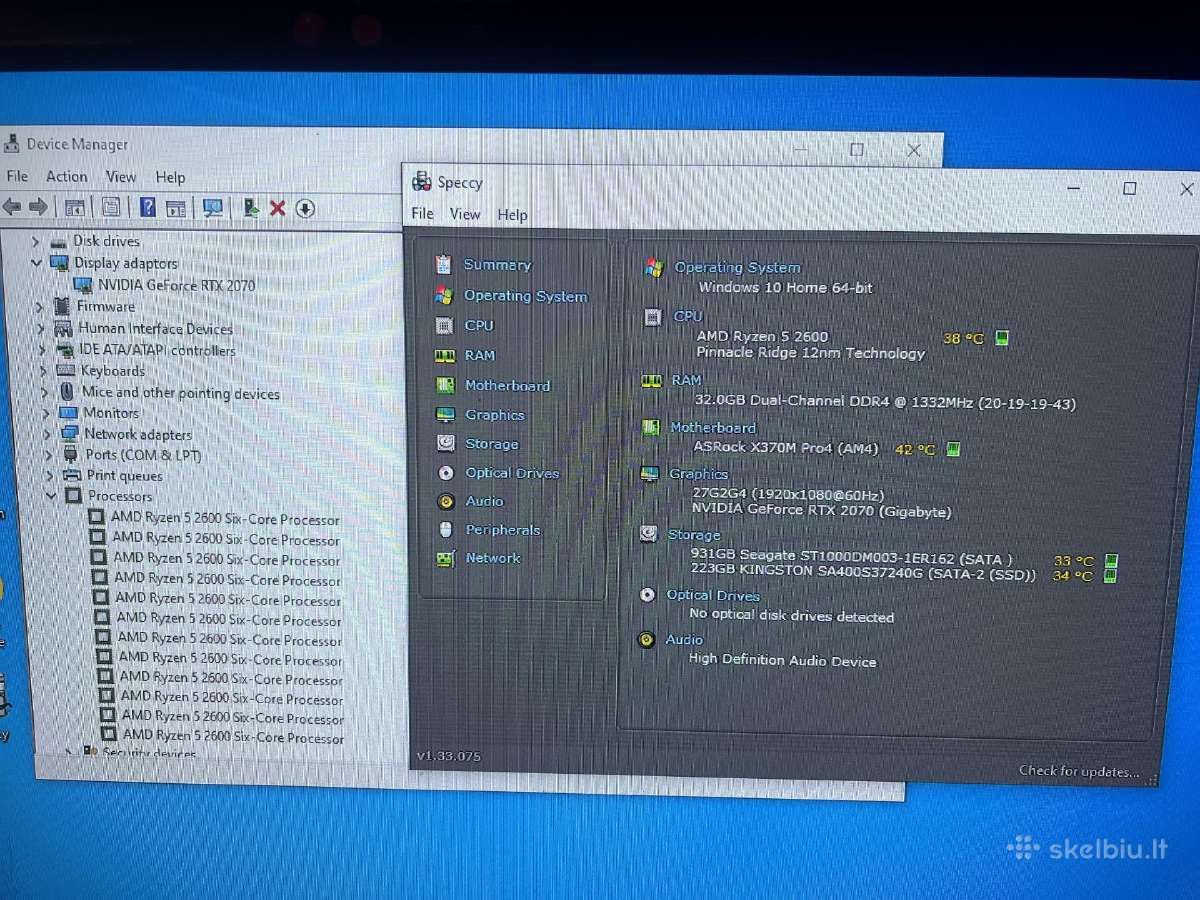Open File menu in Device Manager
1200x900 pixels.
(x=17, y=176)
